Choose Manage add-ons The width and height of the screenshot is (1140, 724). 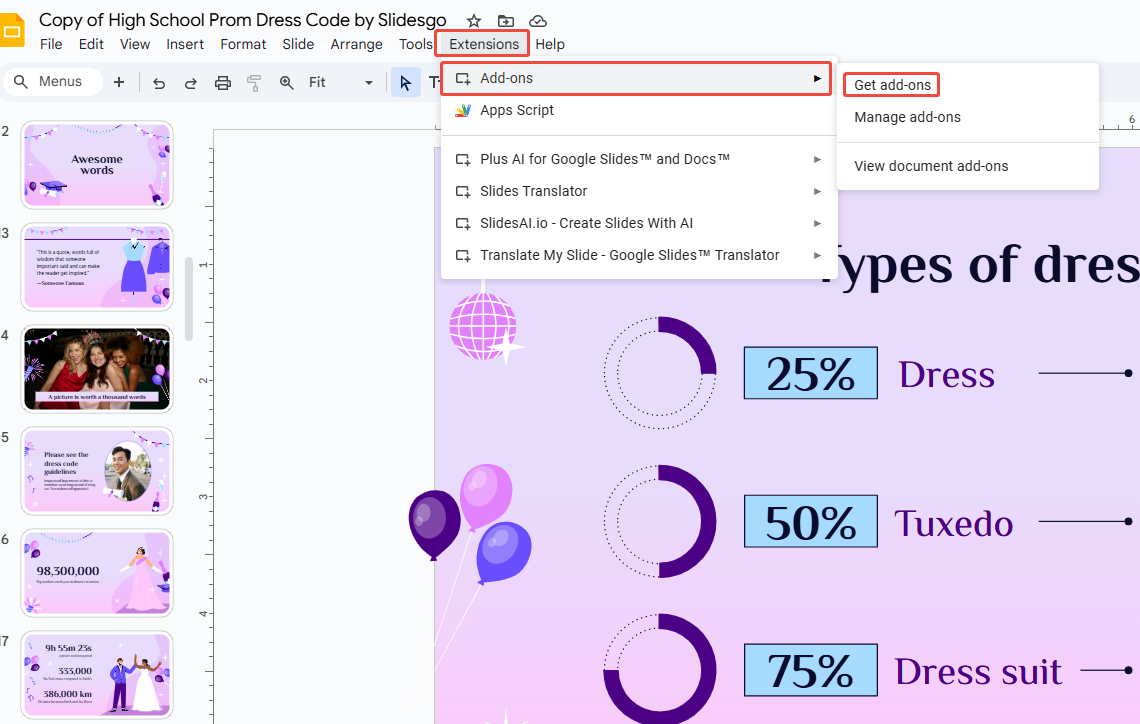[x=906, y=117]
